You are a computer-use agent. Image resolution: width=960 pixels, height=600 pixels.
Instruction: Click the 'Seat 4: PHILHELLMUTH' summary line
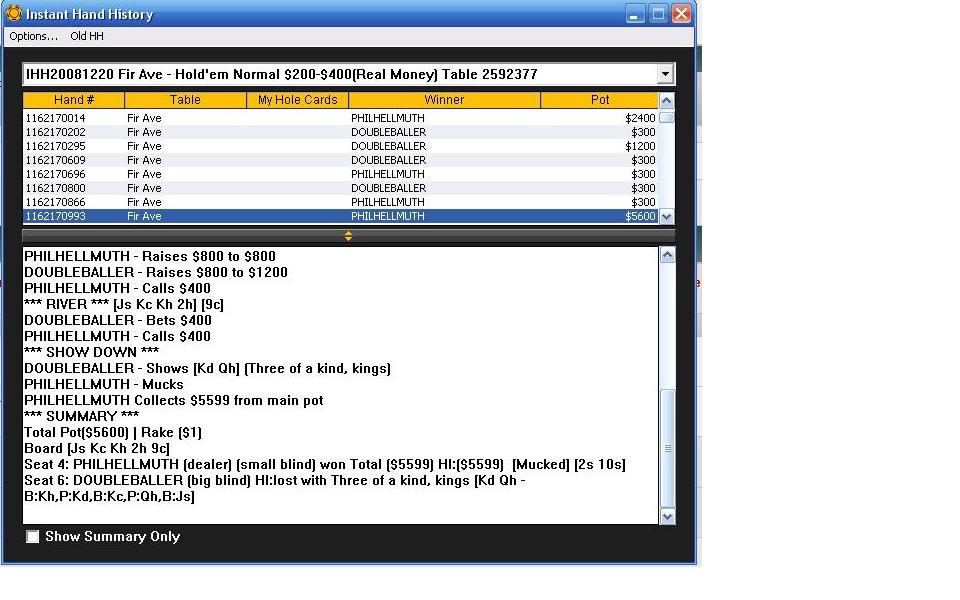(x=325, y=464)
